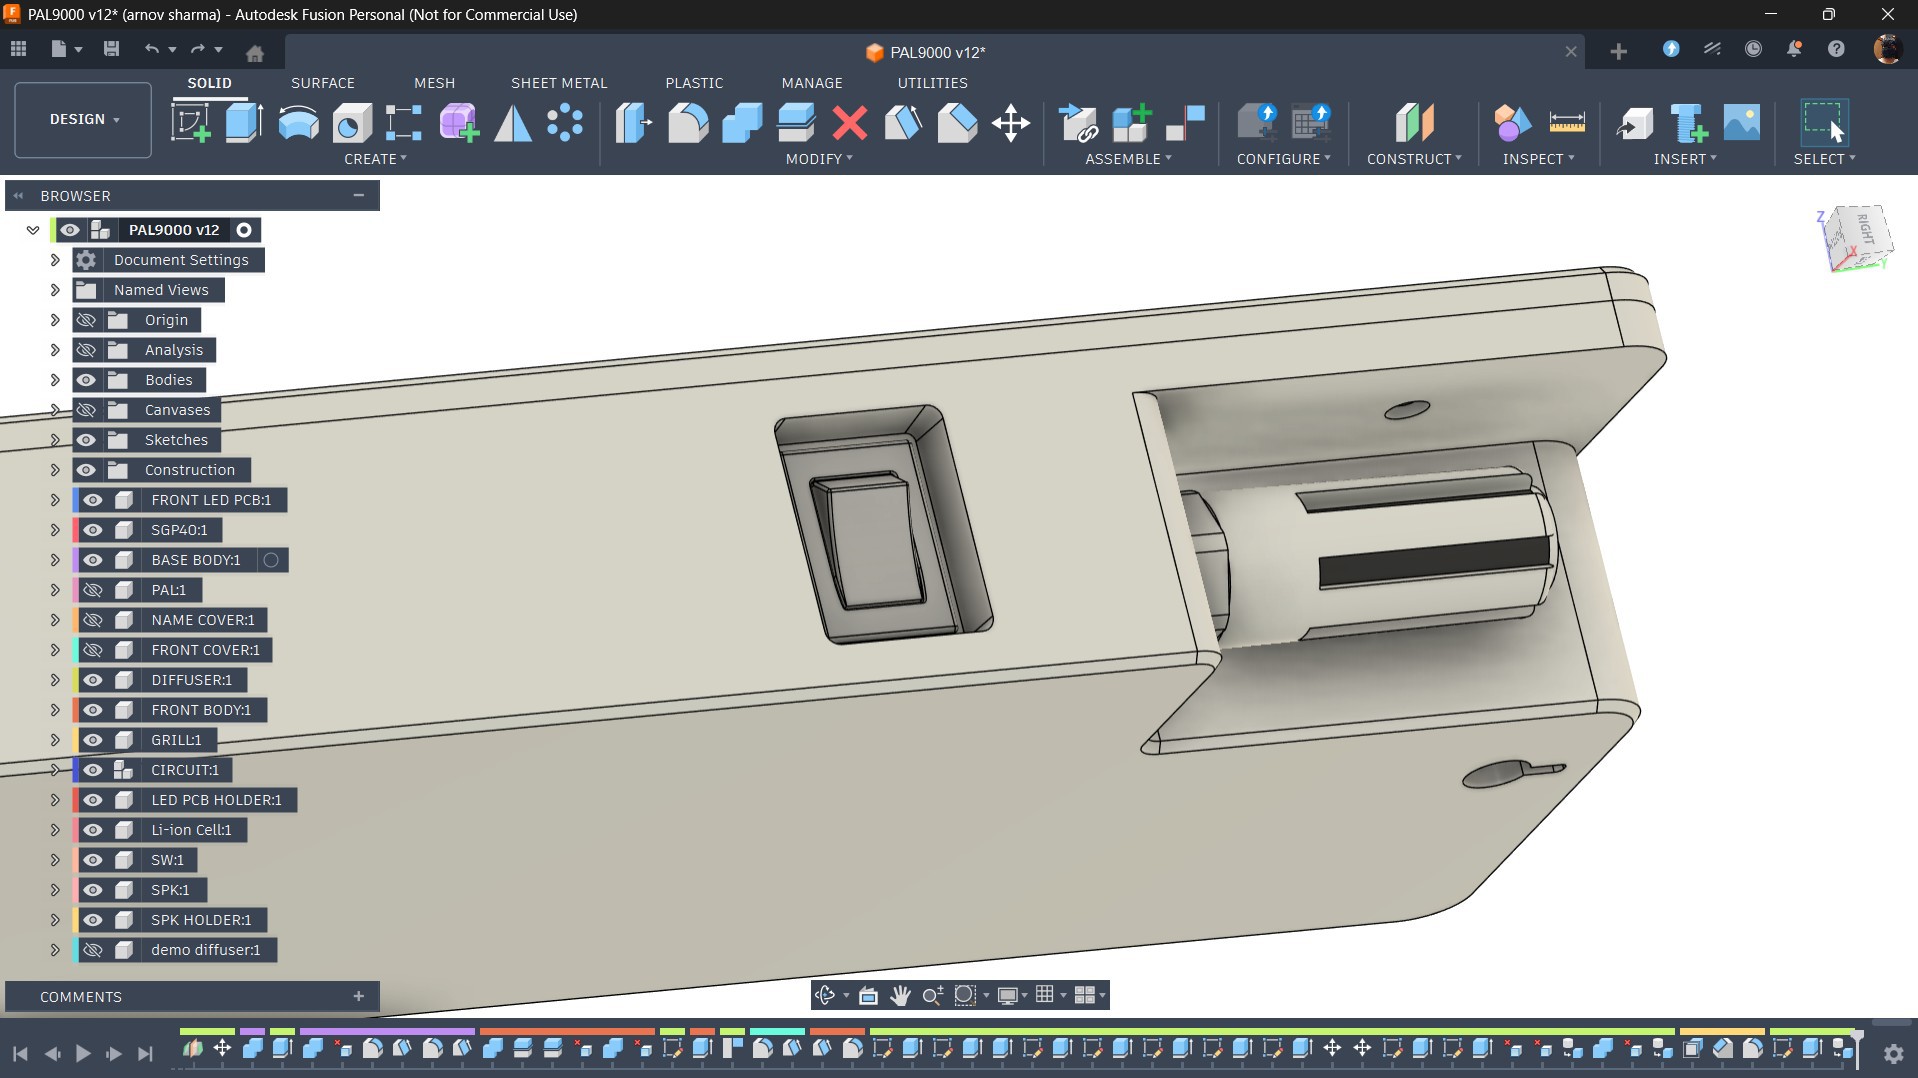The width and height of the screenshot is (1918, 1078).
Task: Open the Measure tool
Action: click(1566, 123)
